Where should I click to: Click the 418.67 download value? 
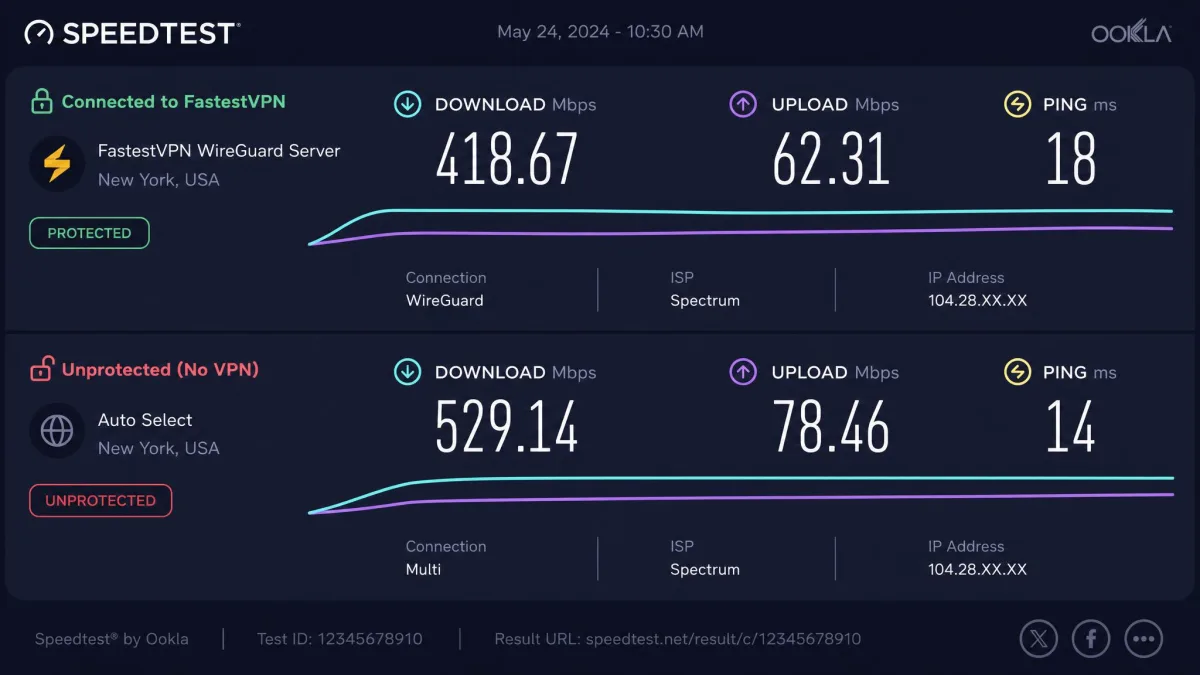(507, 160)
